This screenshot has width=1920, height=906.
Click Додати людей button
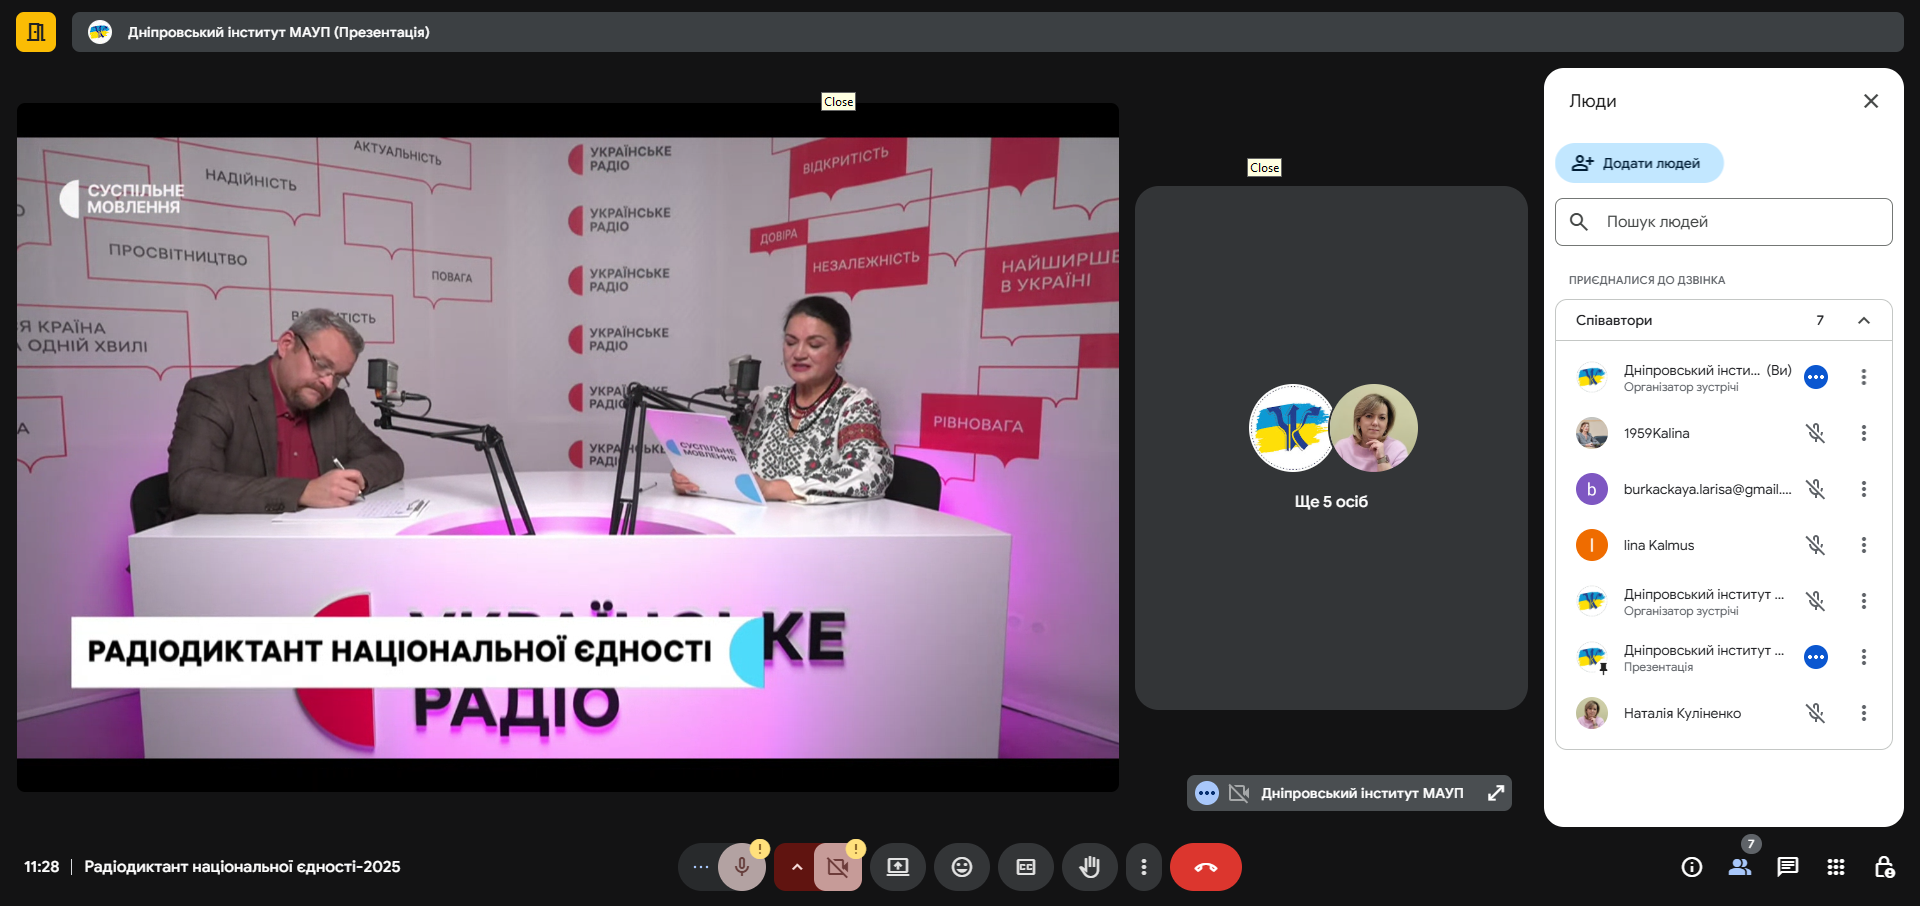[x=1638, y=163]
